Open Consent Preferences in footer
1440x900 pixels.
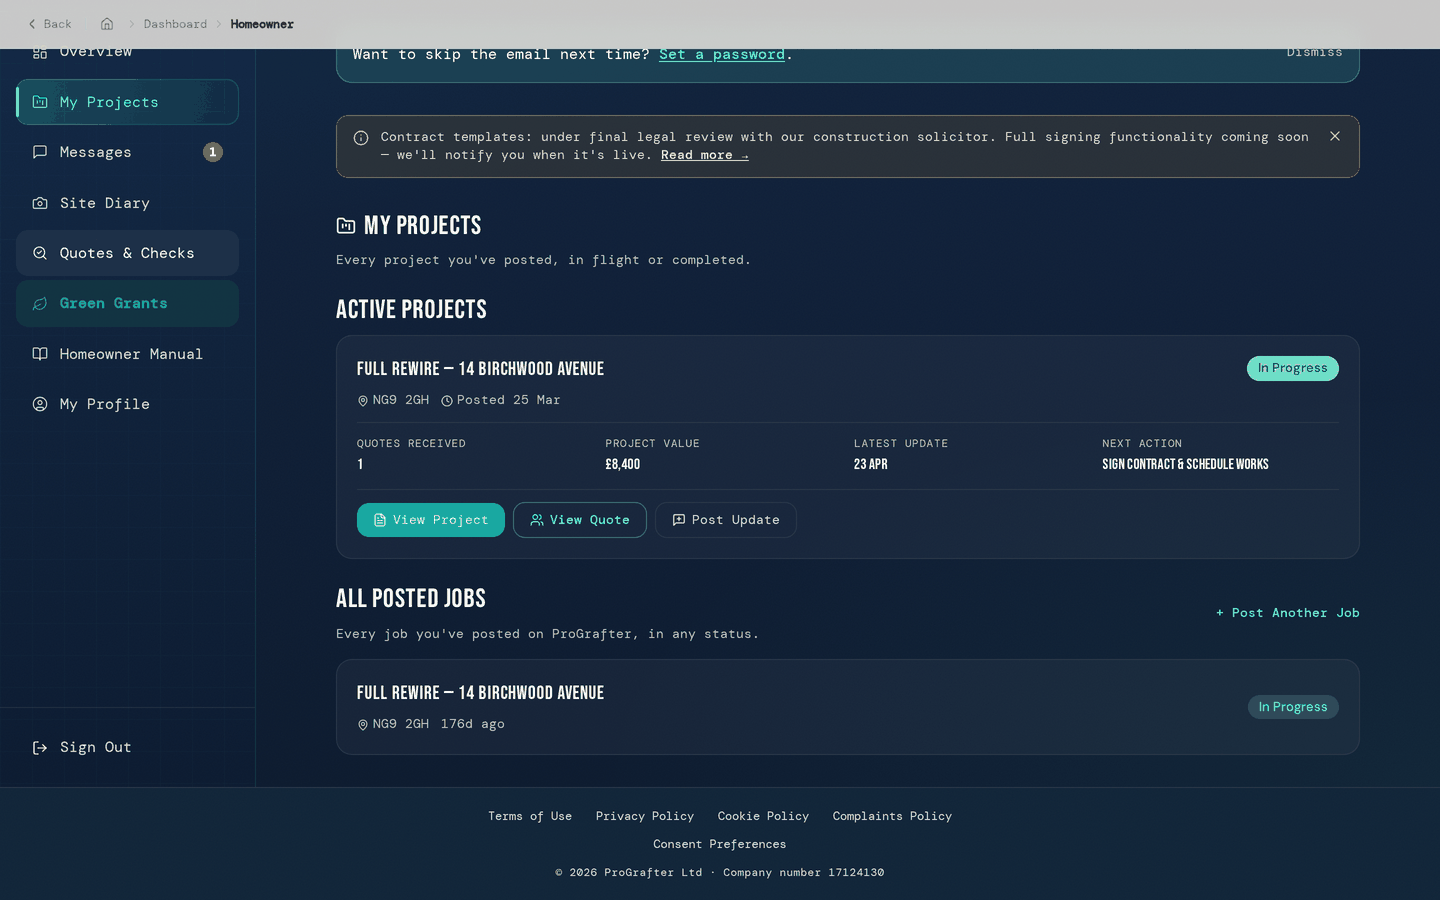pos(720,844)
